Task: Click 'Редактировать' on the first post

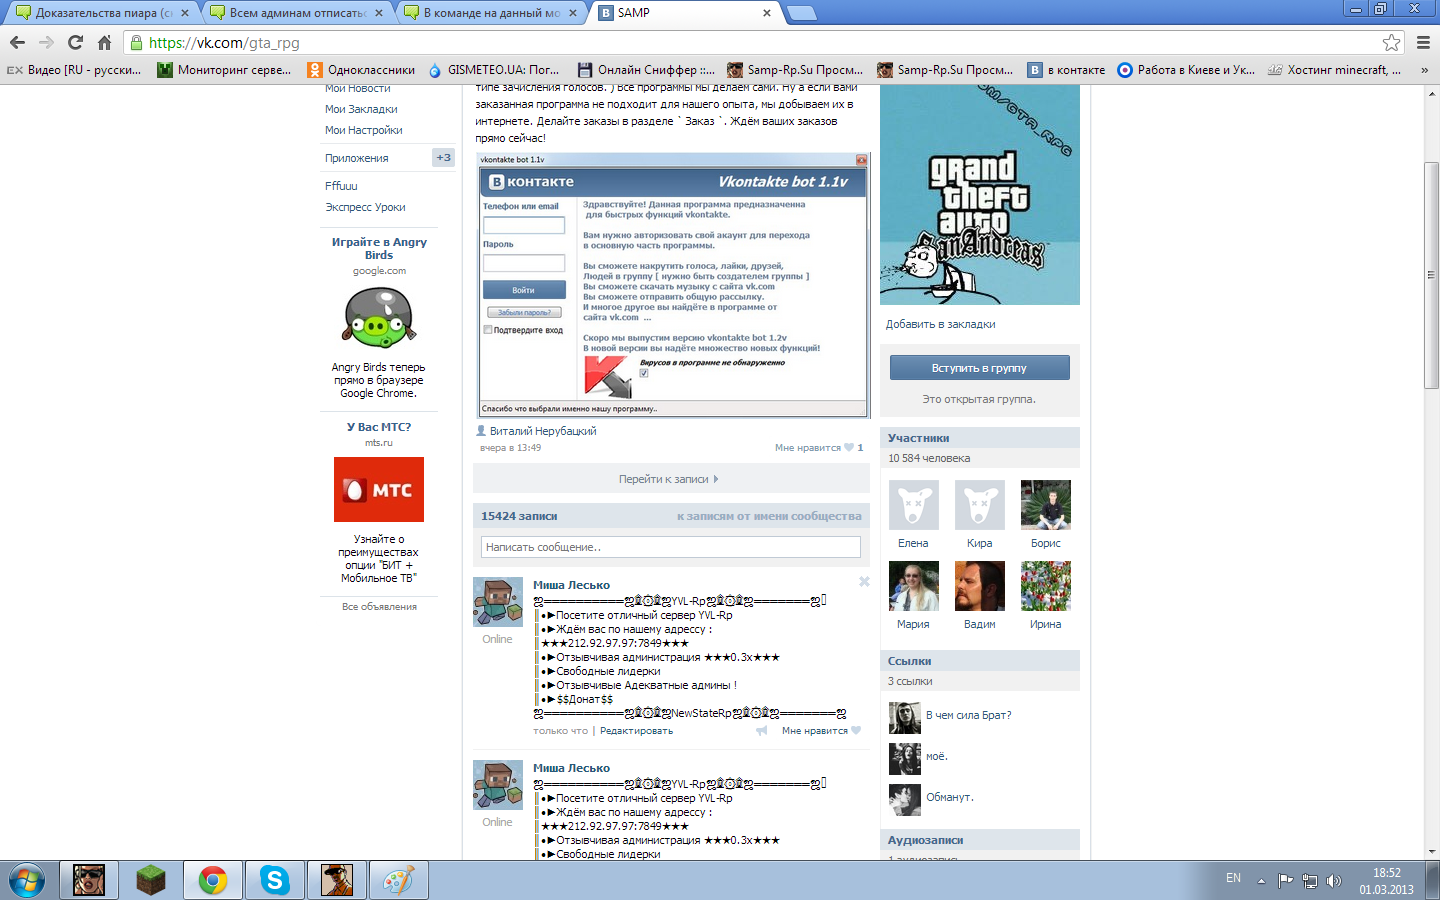Action: pyautogui.click(x=636, y=731)
